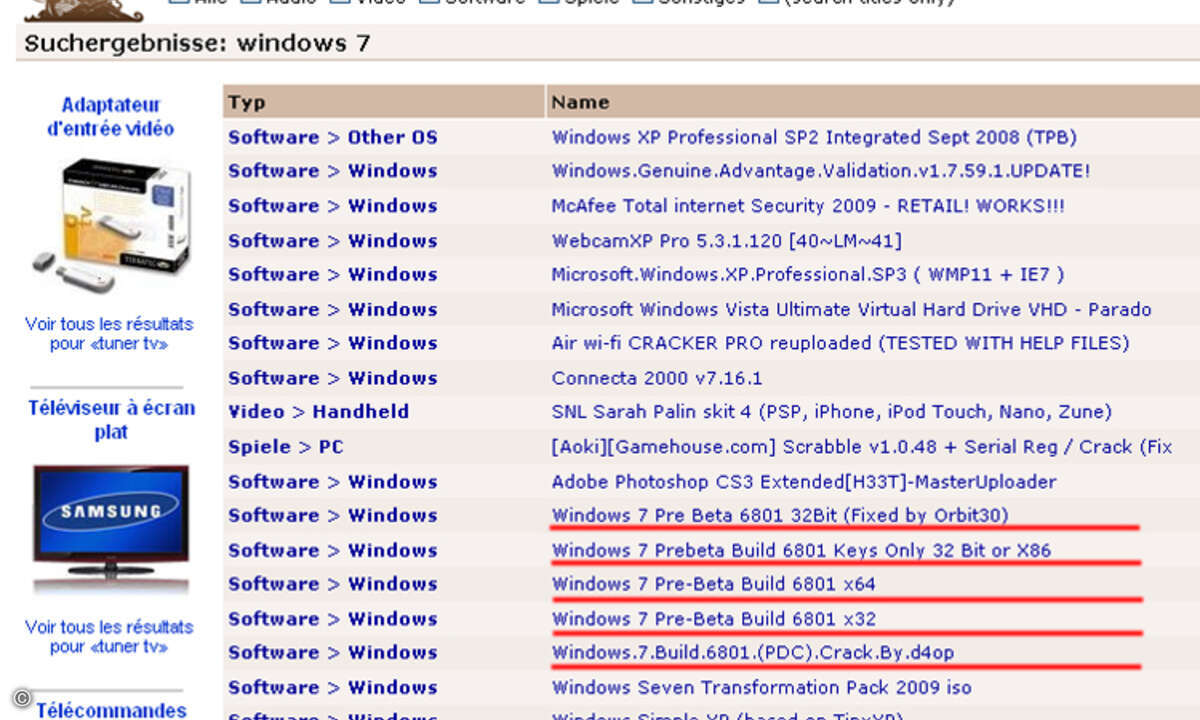Image resolution: width=1200 pixels, height=720 pixels.
Task: Open 'SNL Sarah Palin skit 4' result
Action: [831, 412]
